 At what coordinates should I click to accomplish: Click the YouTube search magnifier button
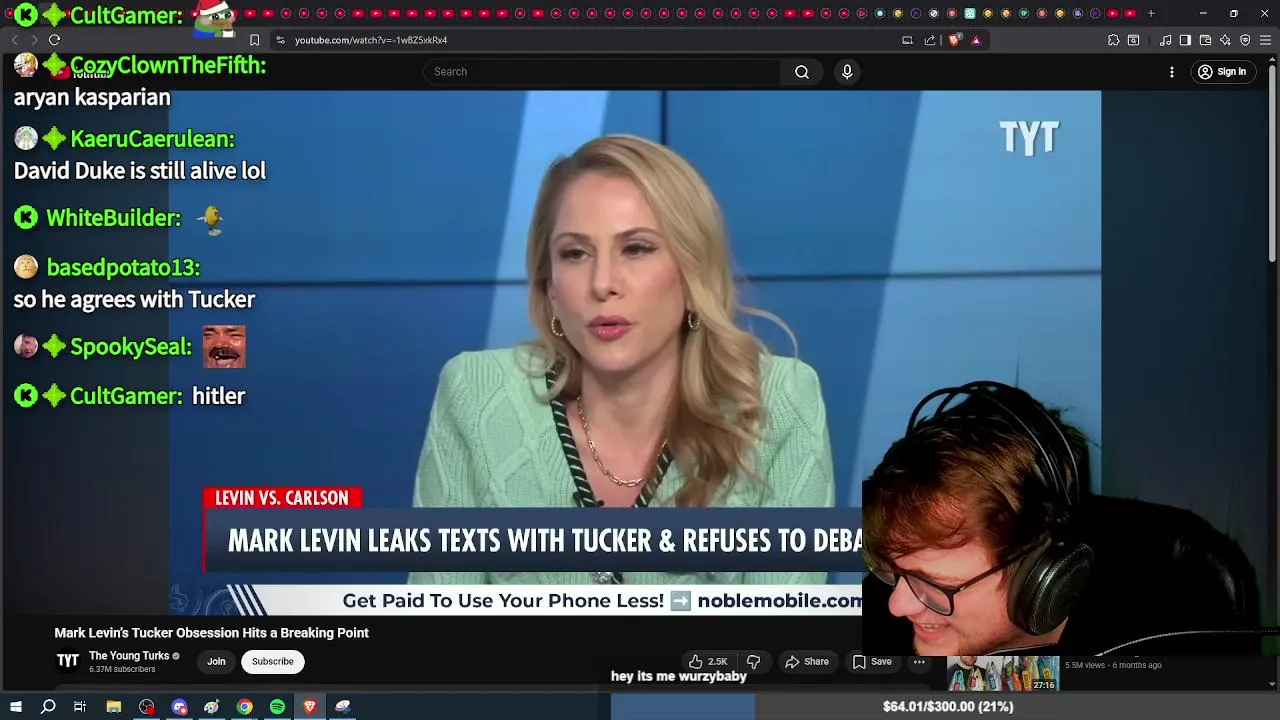pyautogui.click(x=802, y=72)
